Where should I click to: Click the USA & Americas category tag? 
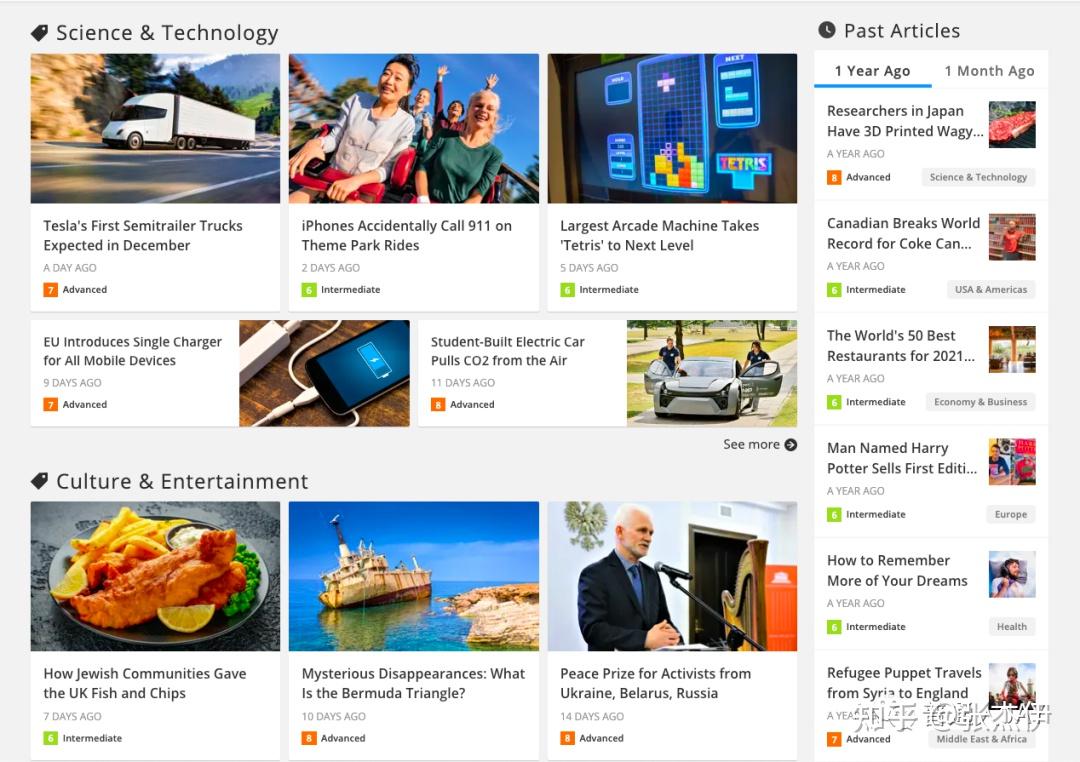coord(990,289)
